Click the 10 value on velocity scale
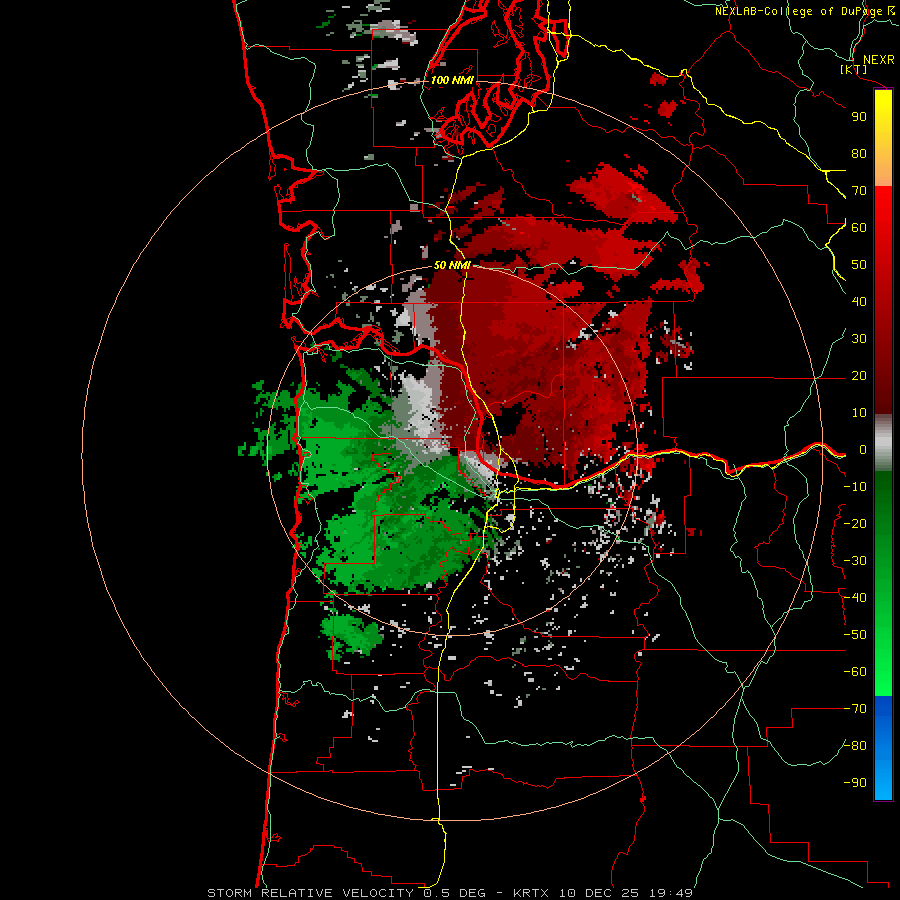Viewport: 900px width, 900px height. [x=859, y=413]
